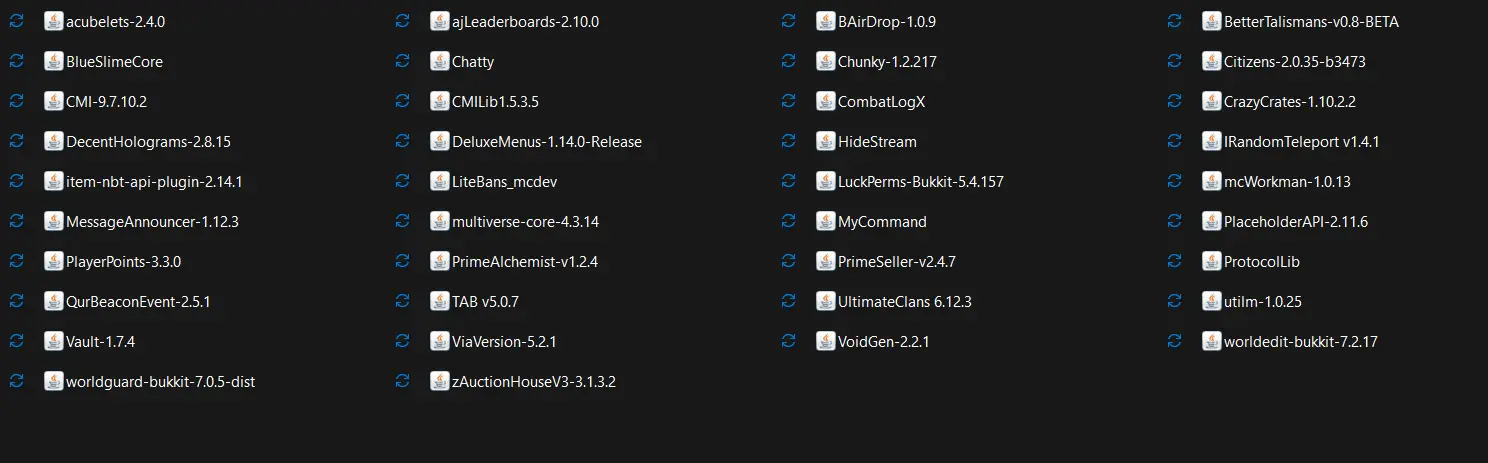1488x463 pixels.
Task: Select the HideStream file name
Action: coord(877,141)
